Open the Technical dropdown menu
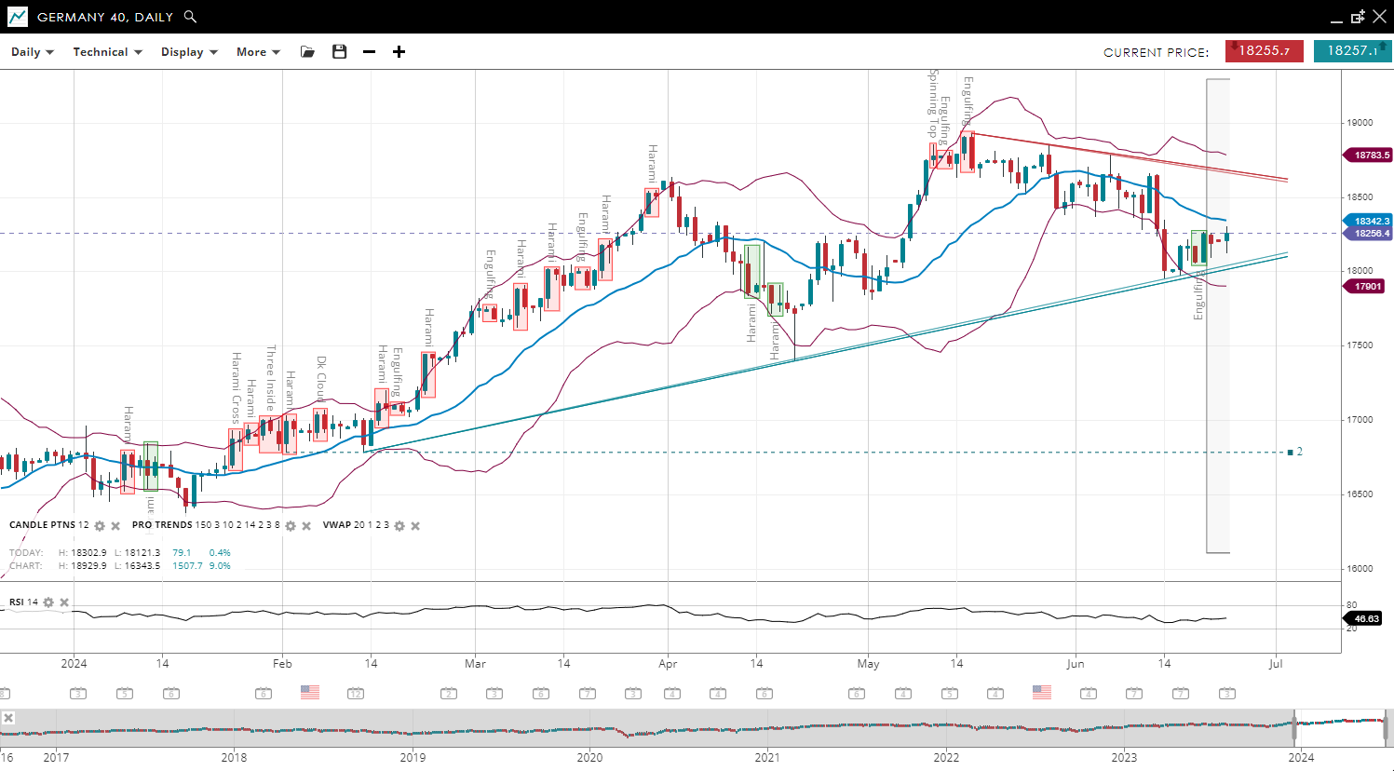This screenshot has width=1394, height=771. tap(107, 52)
